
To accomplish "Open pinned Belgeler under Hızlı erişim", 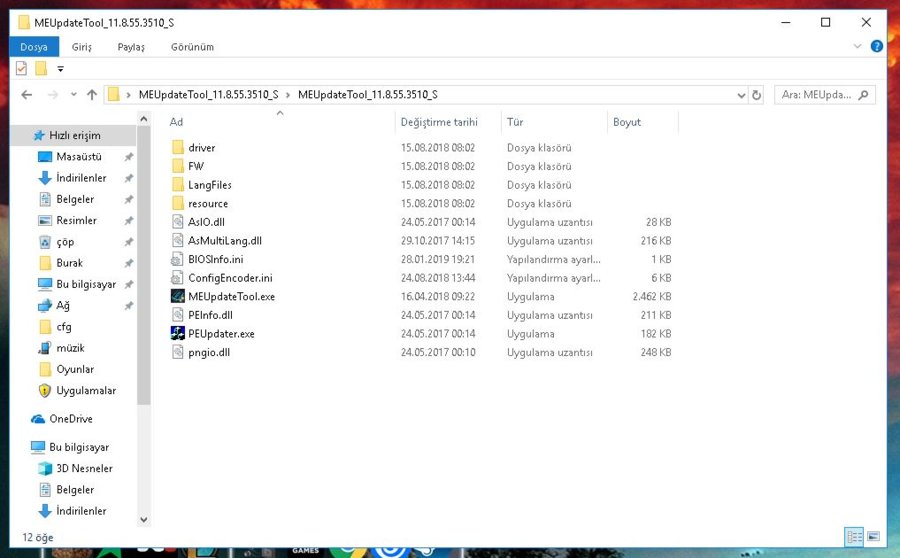I will (x=75, y=199).
